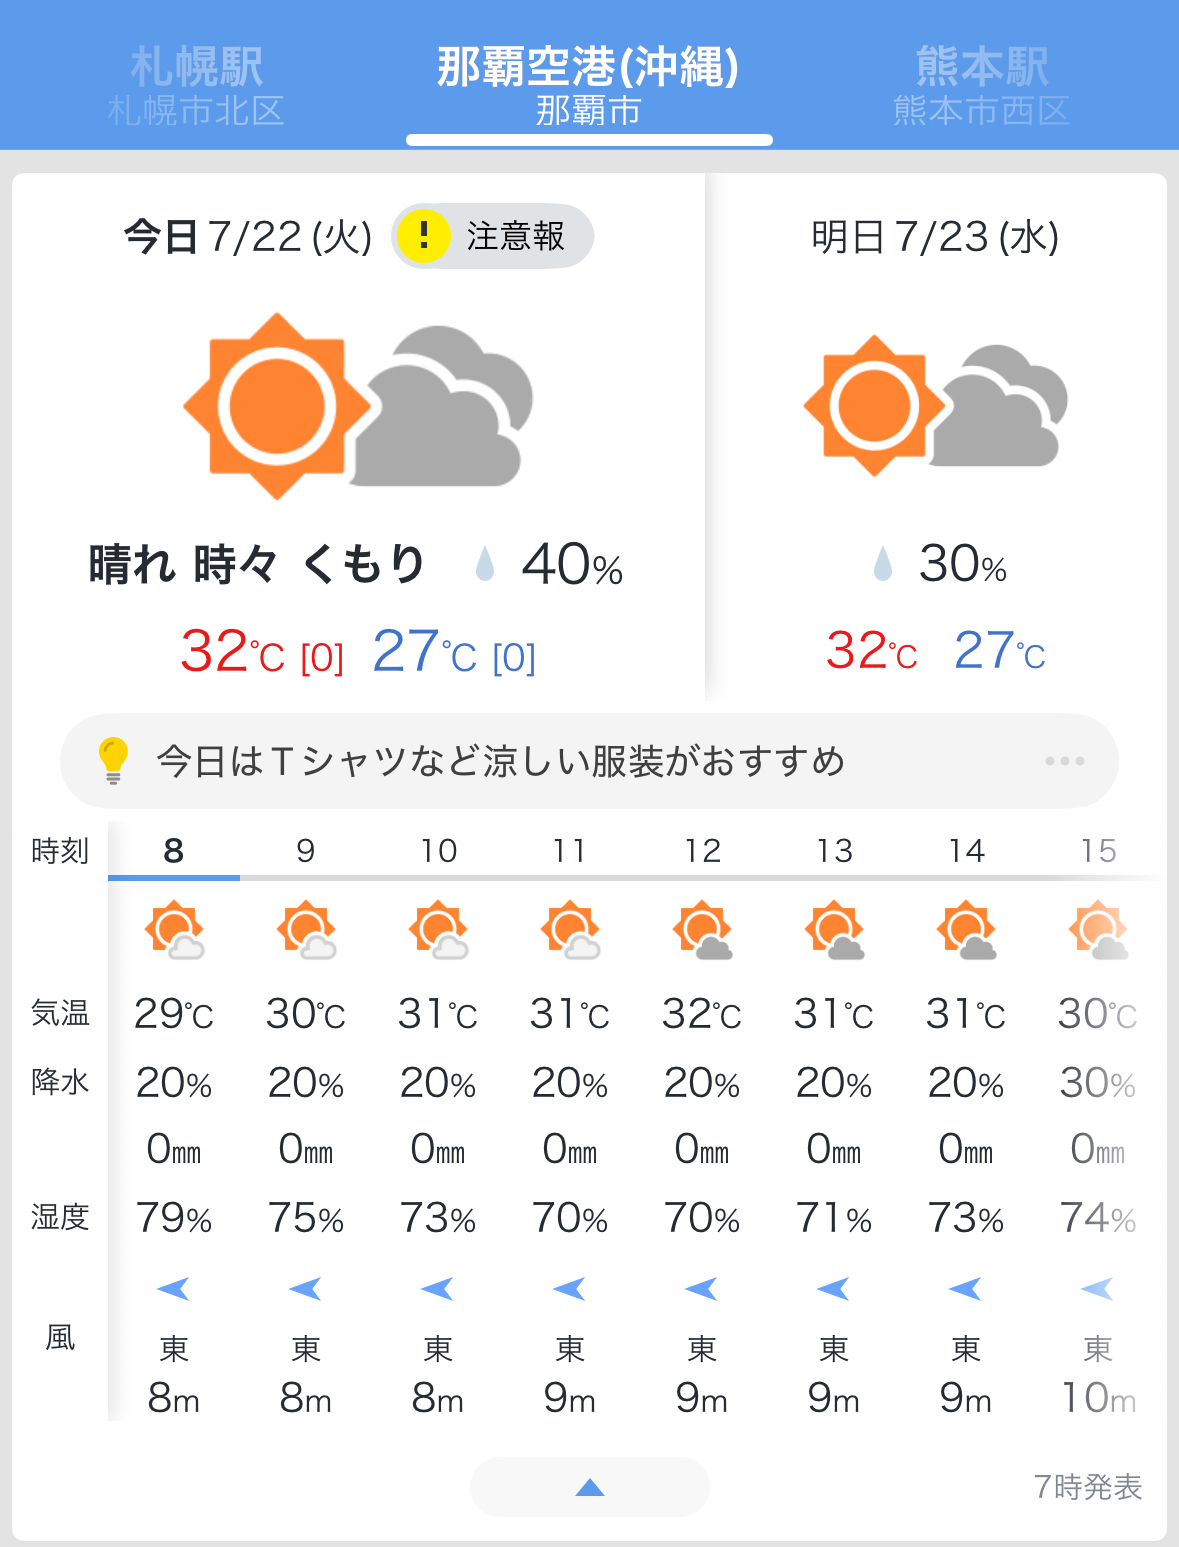Click the 12 o'clock weather icon
This screenshot has height=1547, width=1179.
point(703,930)
